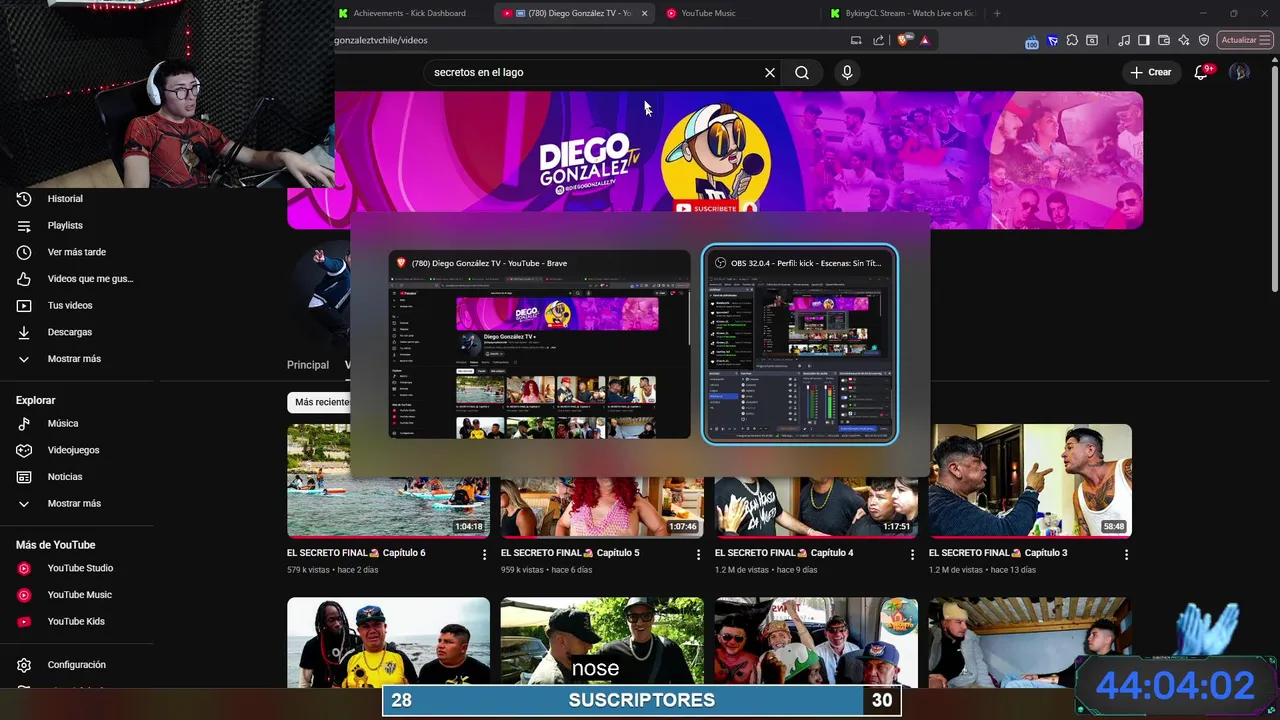1280x720 pixels.
Task: Open Playlists in the YouTube sidebar
Action: (x=65, y=226)
